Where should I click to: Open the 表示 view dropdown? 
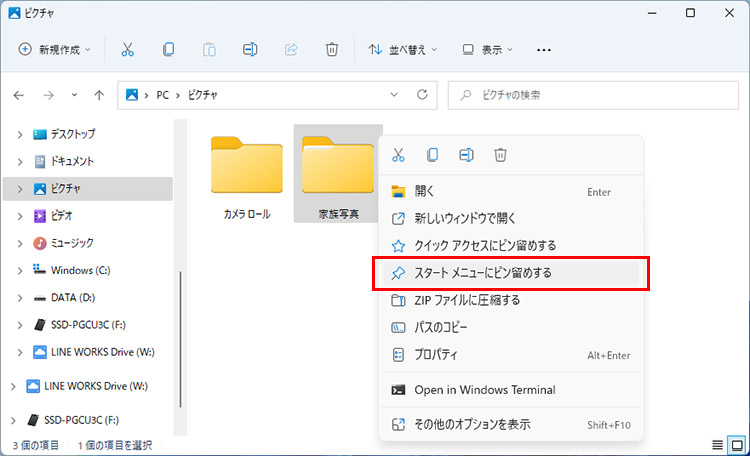click(487, 49)
